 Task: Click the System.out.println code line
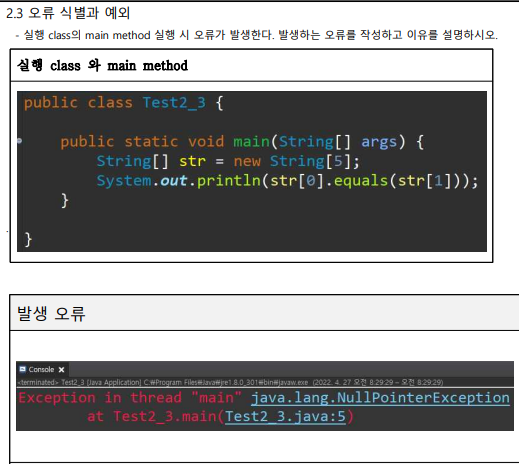point(287,181)
